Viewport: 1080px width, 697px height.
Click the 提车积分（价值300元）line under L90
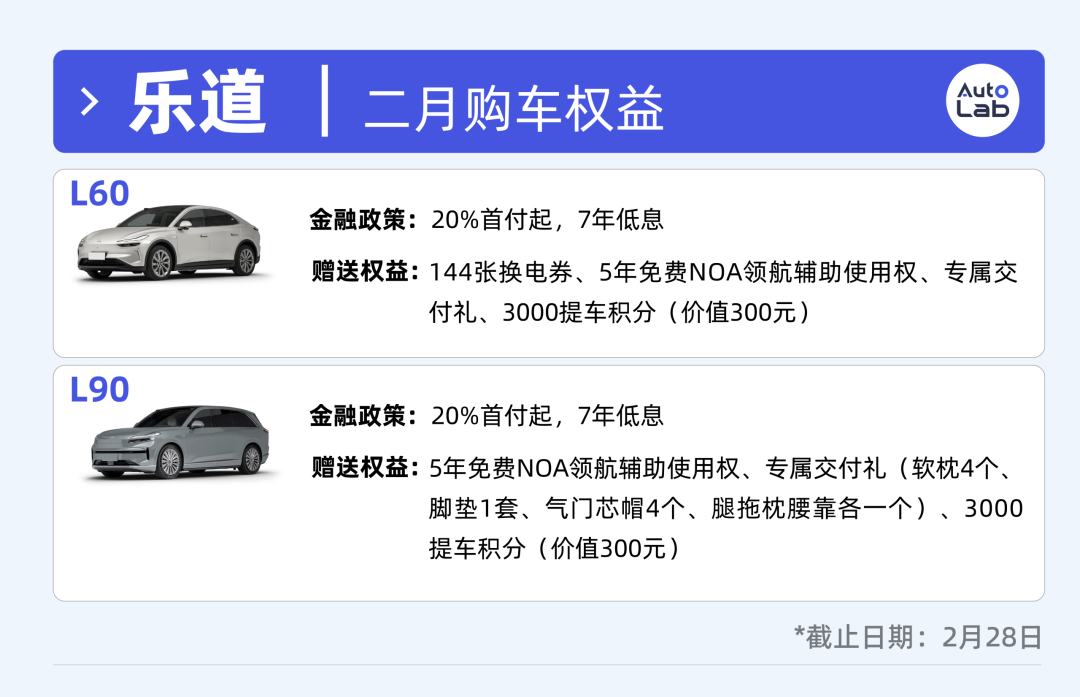555,548
